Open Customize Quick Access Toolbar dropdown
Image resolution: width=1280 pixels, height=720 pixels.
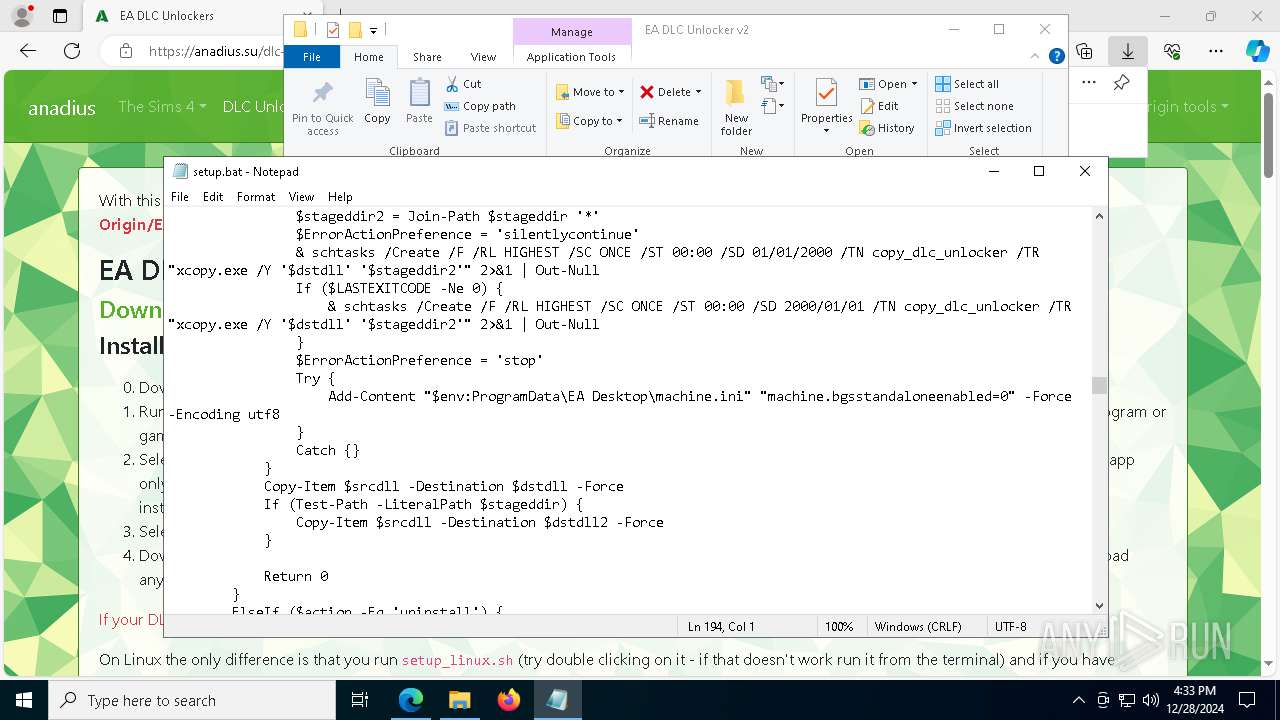tap(374, 31)
